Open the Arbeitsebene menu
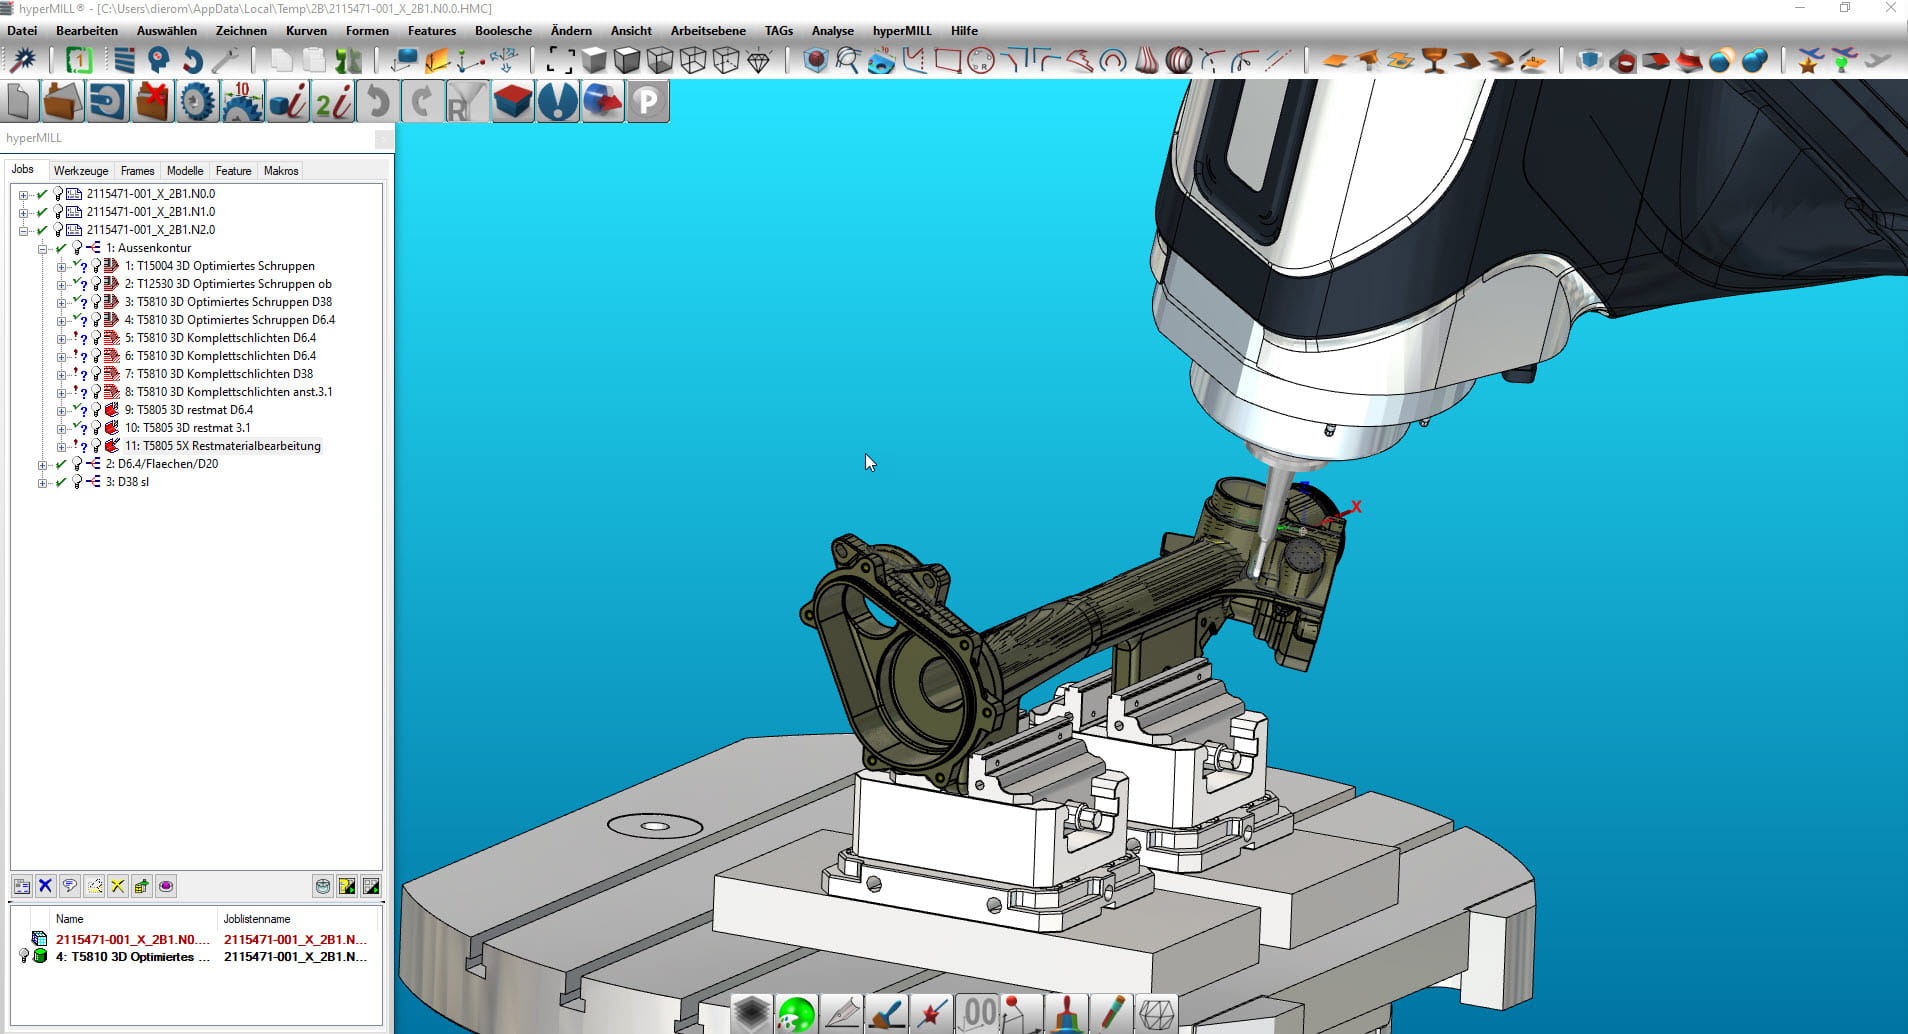 pos(708,31)
